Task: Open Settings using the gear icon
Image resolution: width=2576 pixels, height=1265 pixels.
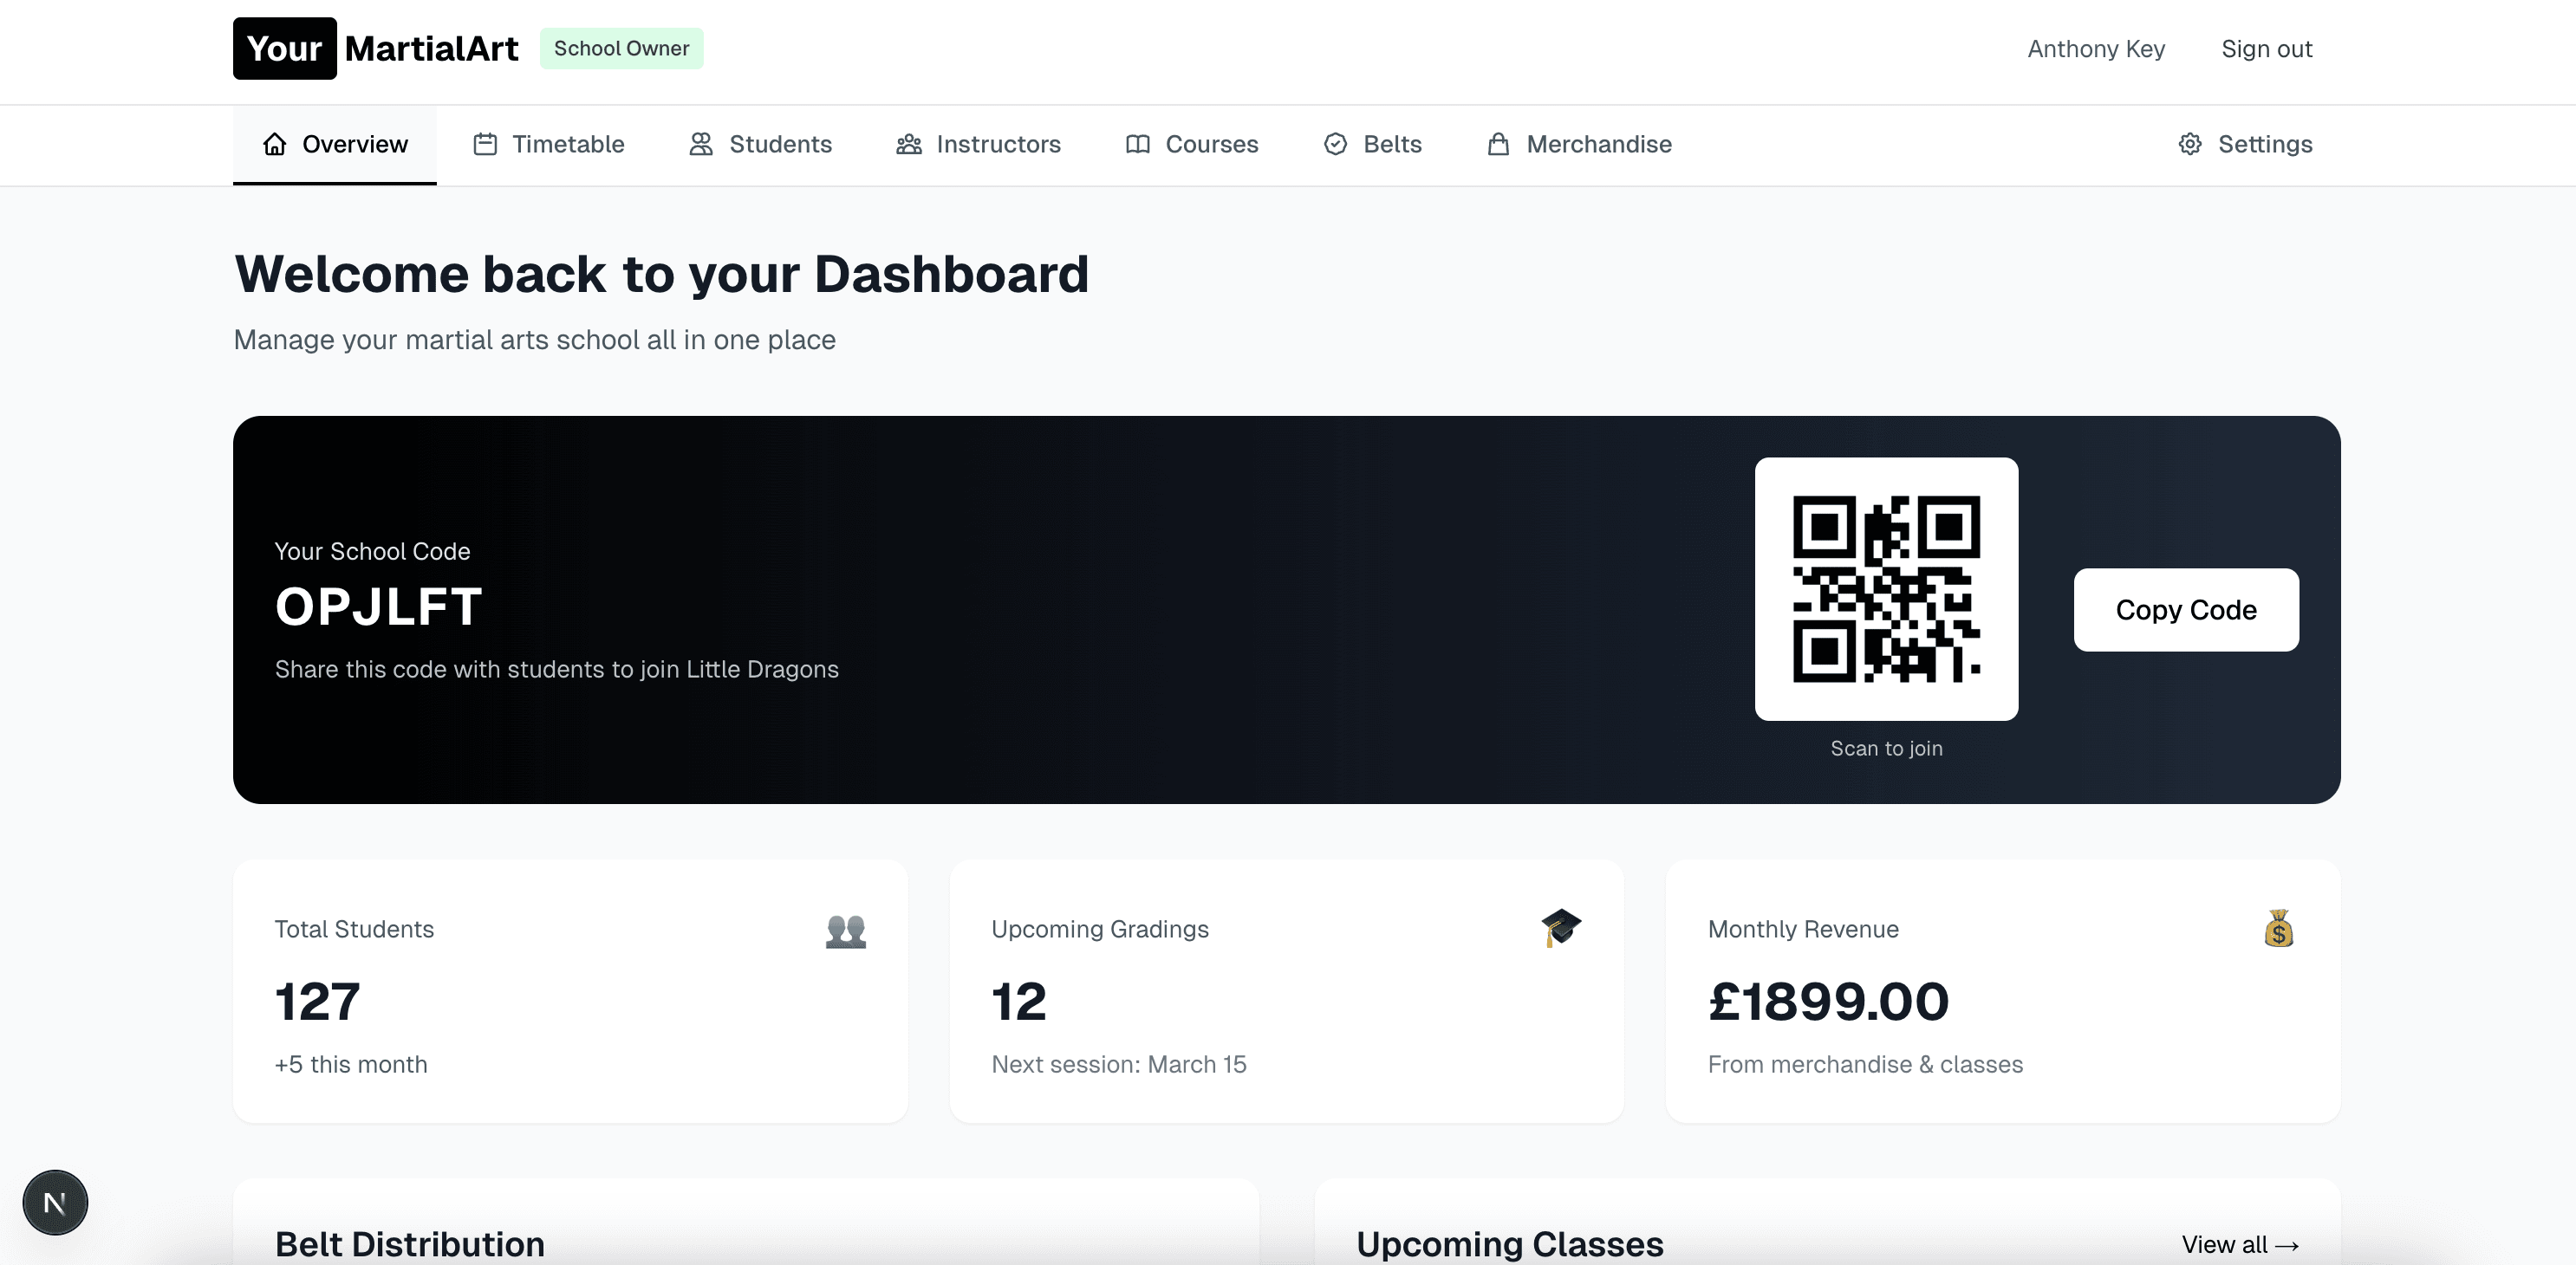Action: [2190, 144]
